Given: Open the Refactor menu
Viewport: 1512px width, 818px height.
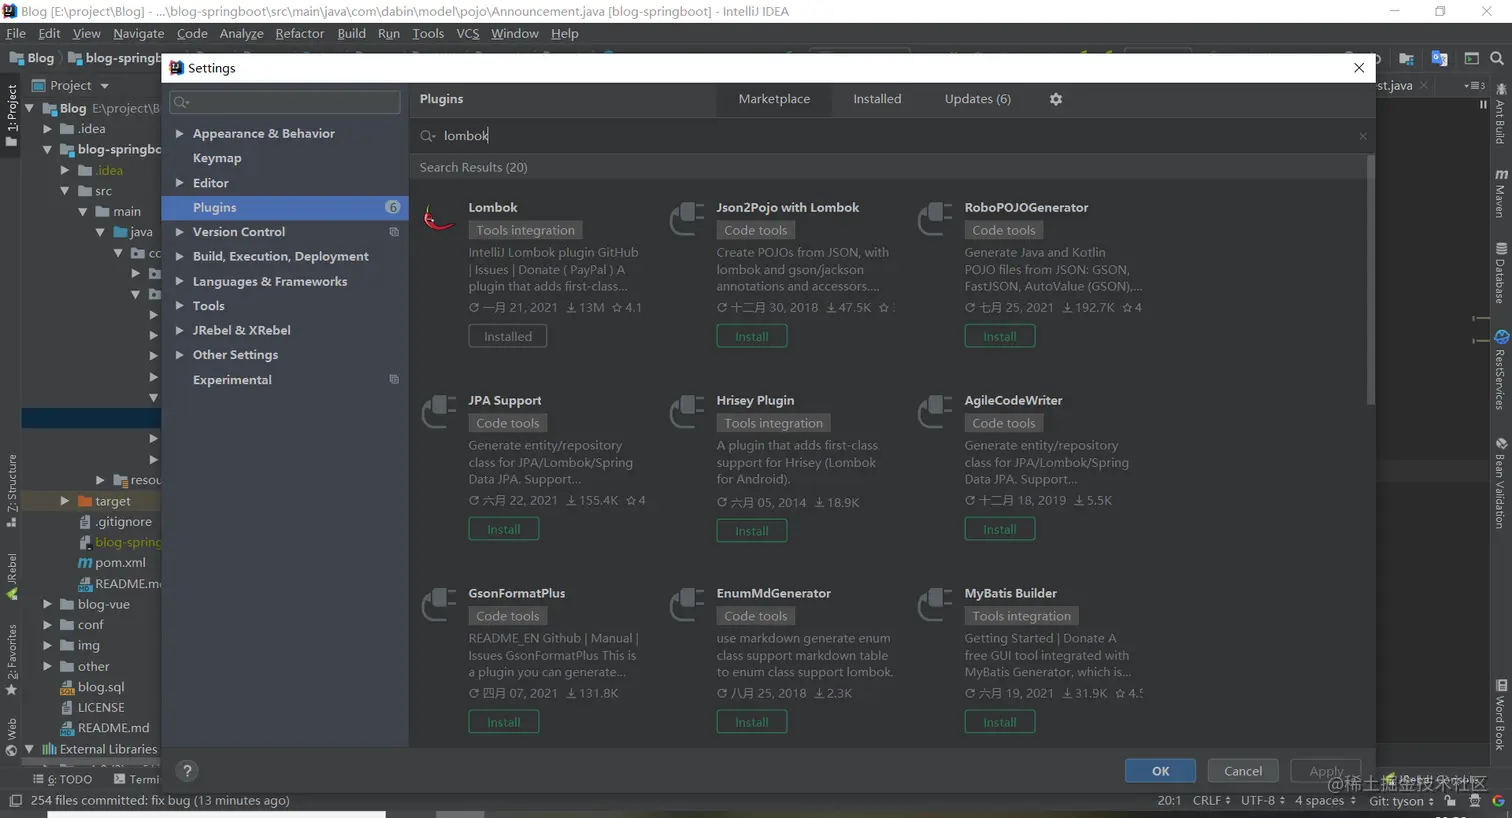Looking at the screenshot, I should point(300,33).
